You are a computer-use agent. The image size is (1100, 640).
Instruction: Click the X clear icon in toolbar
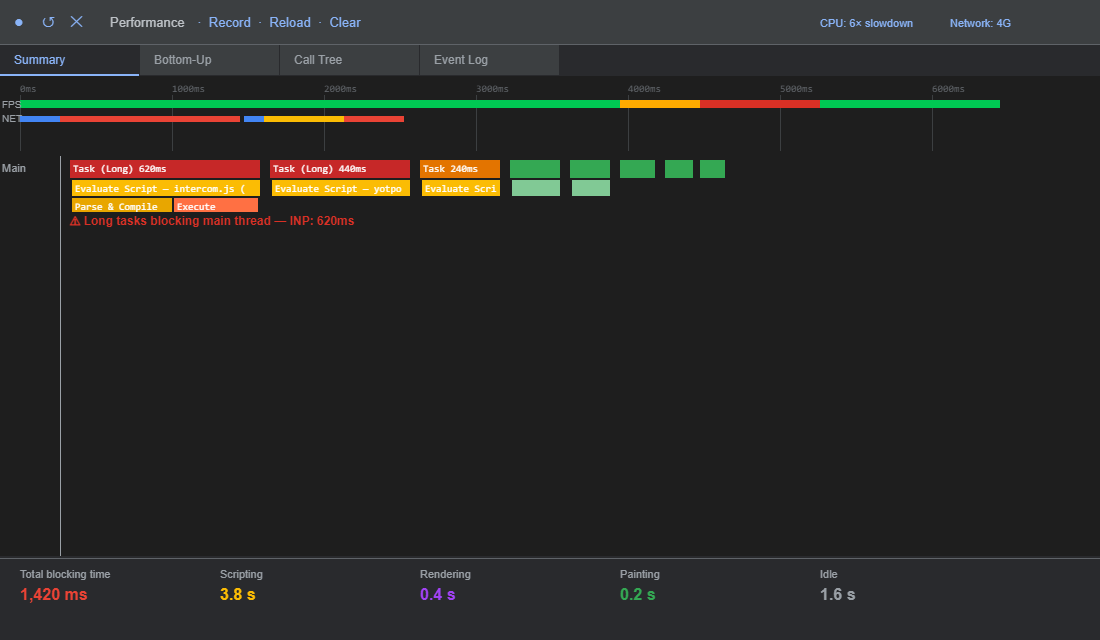pyautogui.click(x=76, y=22)
